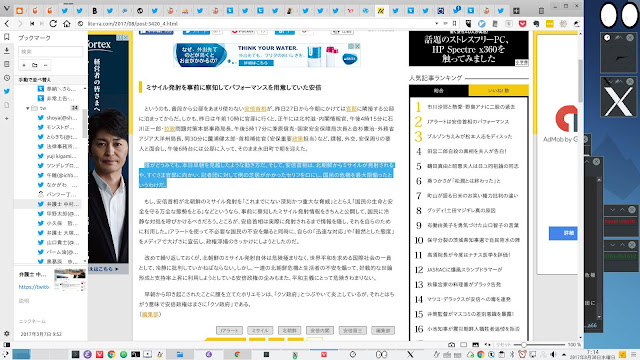Screen dimensions: 640x360
Task: Open the bookmark sort order header
Action: [51, 80]
